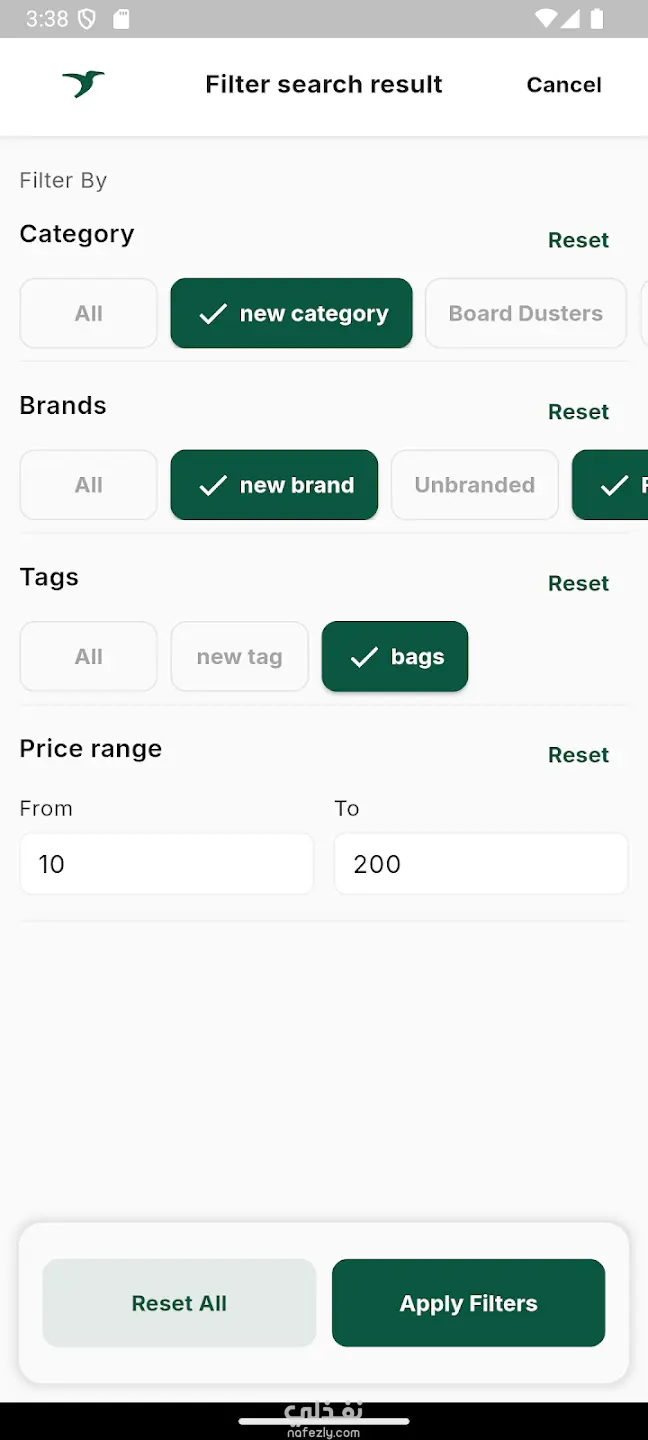This screenshot has width=648, height=1440.
Task: Tap the battery icon in status bar
Action: click(x=597, y=19)
